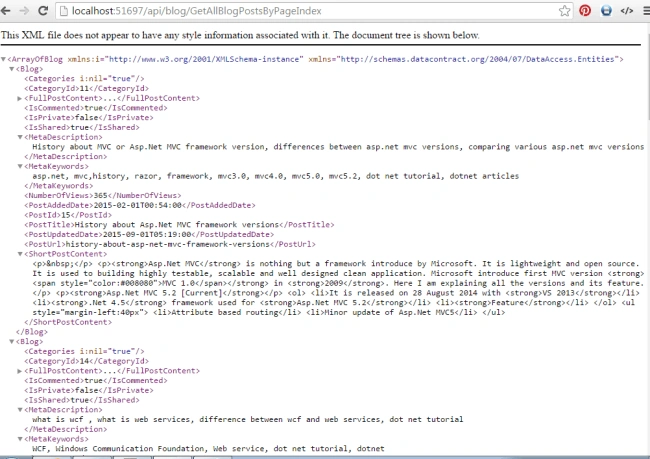The height and width of the screenshot is (459, 650).
Task: Collapse the first MetaKeywords node
Action: coord(19,166)
